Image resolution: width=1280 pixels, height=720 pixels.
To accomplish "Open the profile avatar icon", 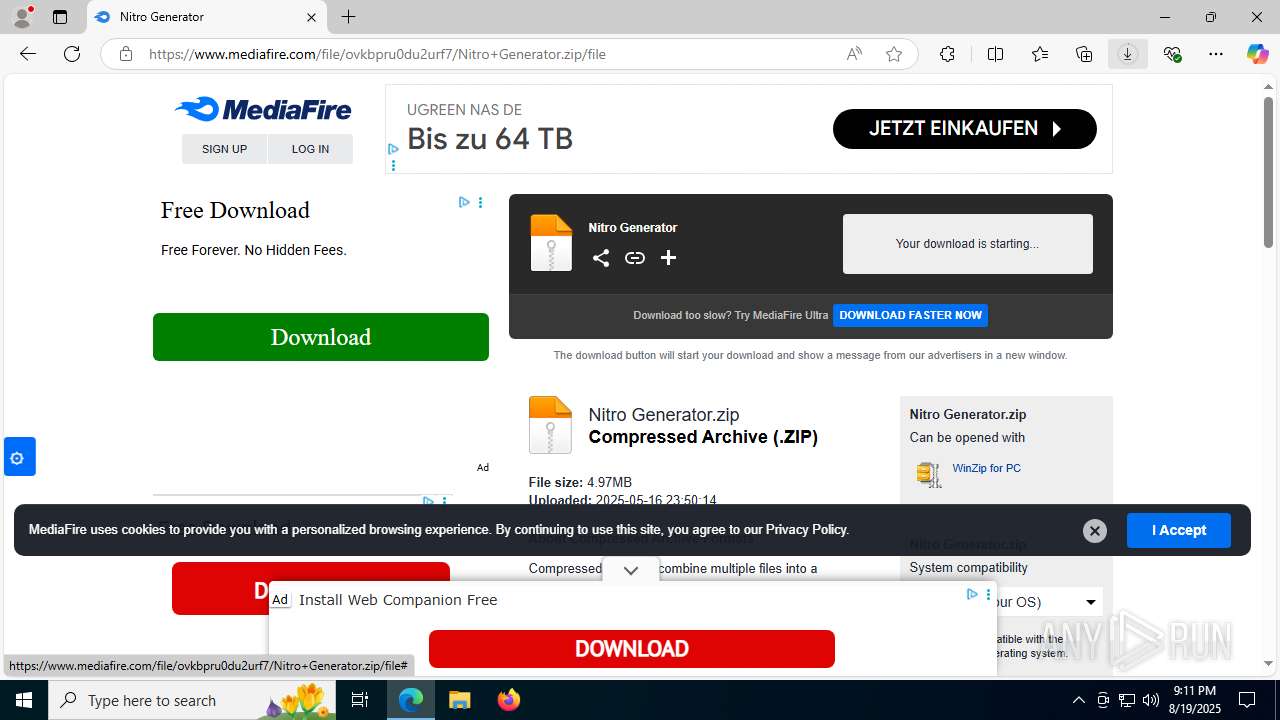I will (22, 17).
